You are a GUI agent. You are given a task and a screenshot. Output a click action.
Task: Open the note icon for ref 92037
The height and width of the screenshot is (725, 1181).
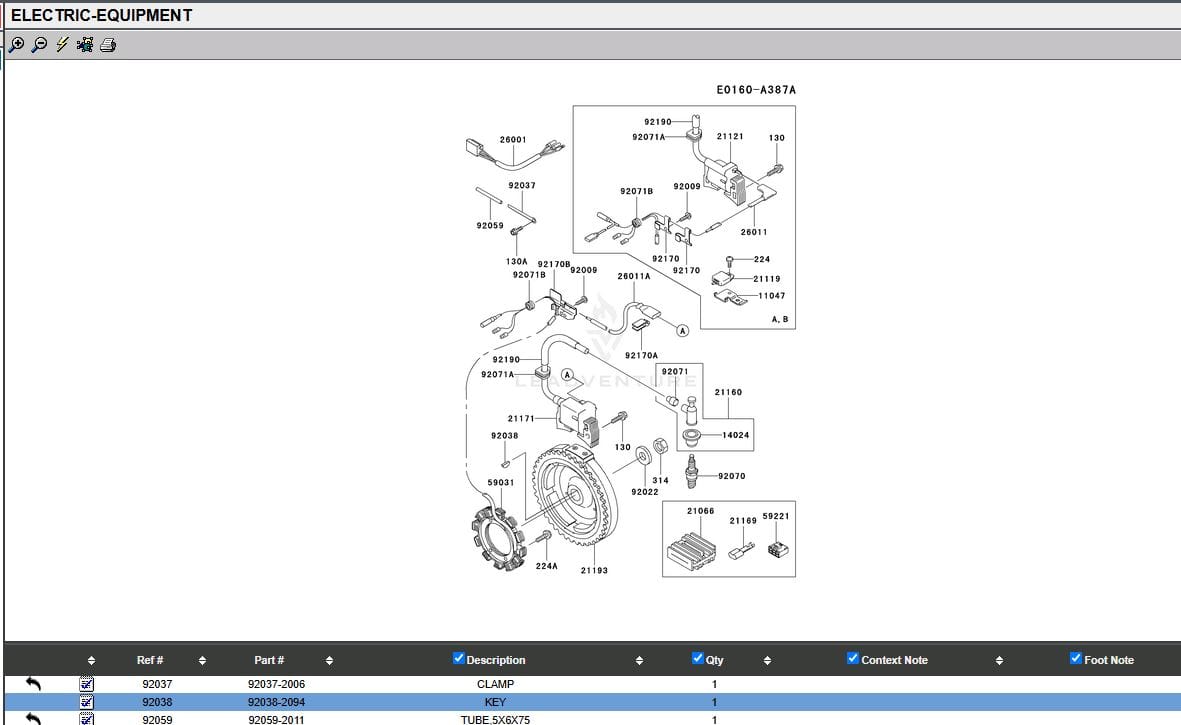87,684
